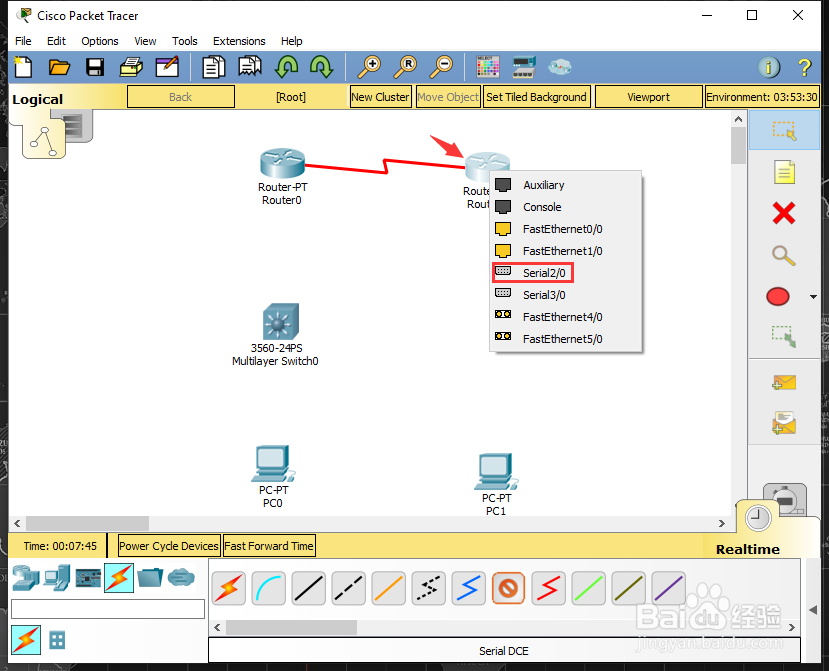Select Auxiliary port from popup menu
Image resolution: width=829 pixels, height=671 pixels.
[x=566, y=185]
